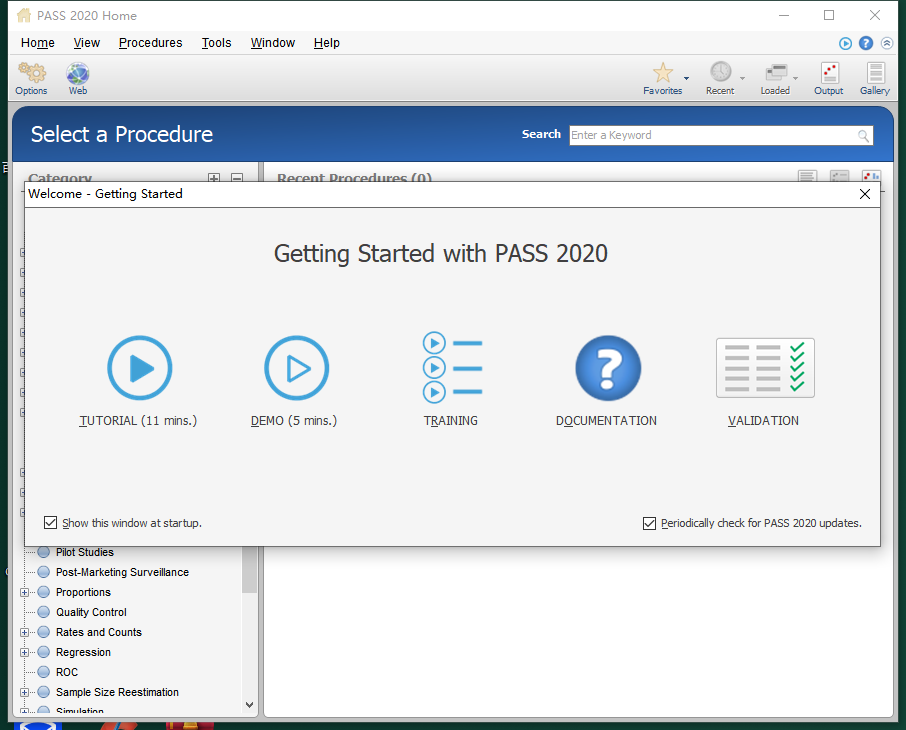The width and height of the screenshot is (906, 730).
Task: Click the DOCUMENTATION link text
Action: [606, 421]
